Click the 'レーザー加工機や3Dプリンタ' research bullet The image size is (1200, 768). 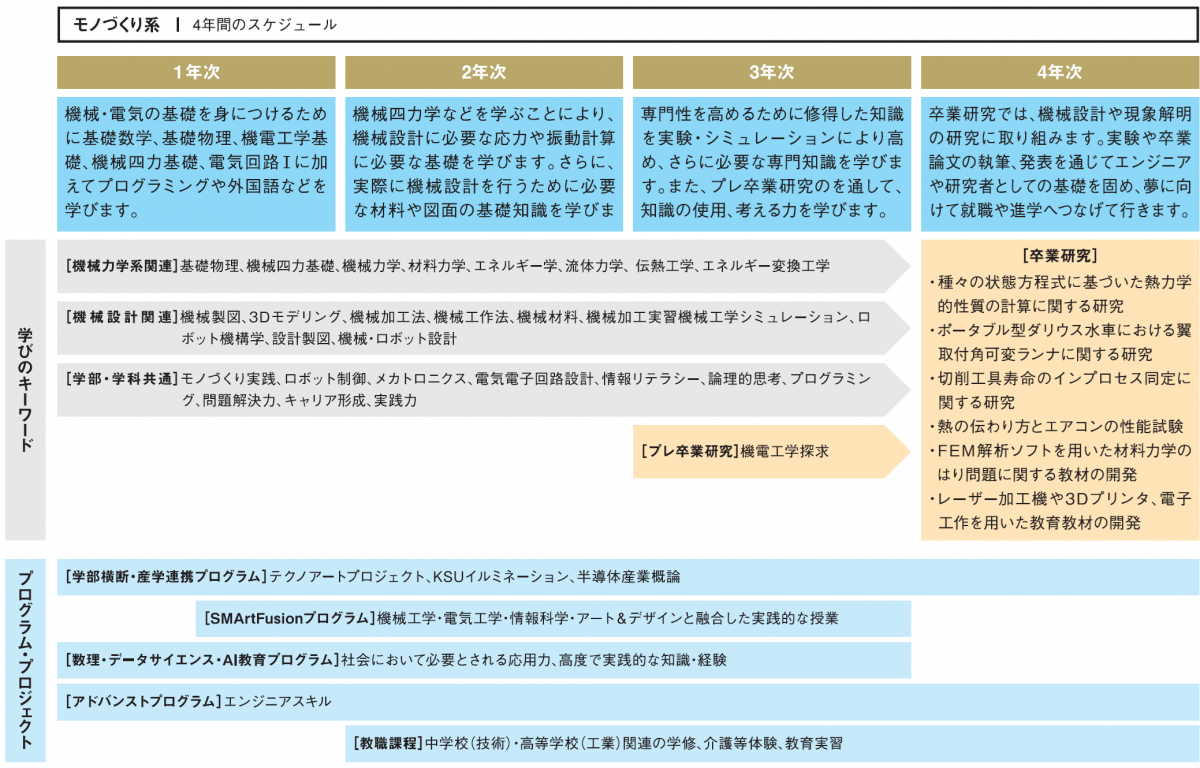click(x=1060, y=510)
